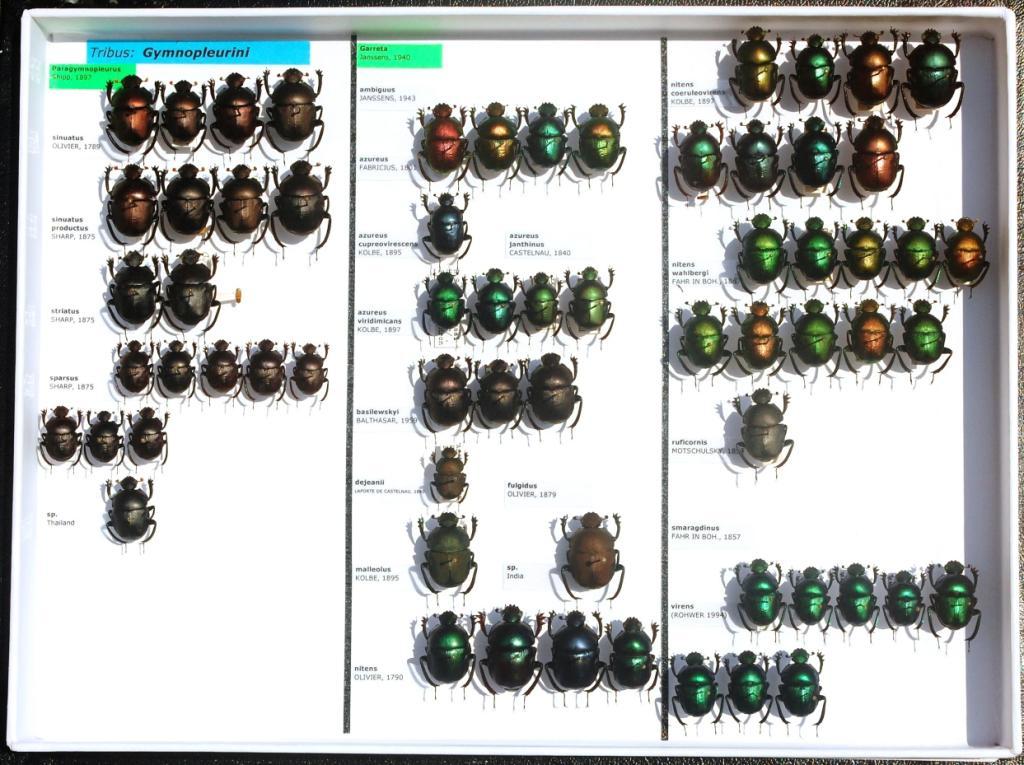
Task: Select the green Garreta Janssens 1940 label
Action: (399, 55)
